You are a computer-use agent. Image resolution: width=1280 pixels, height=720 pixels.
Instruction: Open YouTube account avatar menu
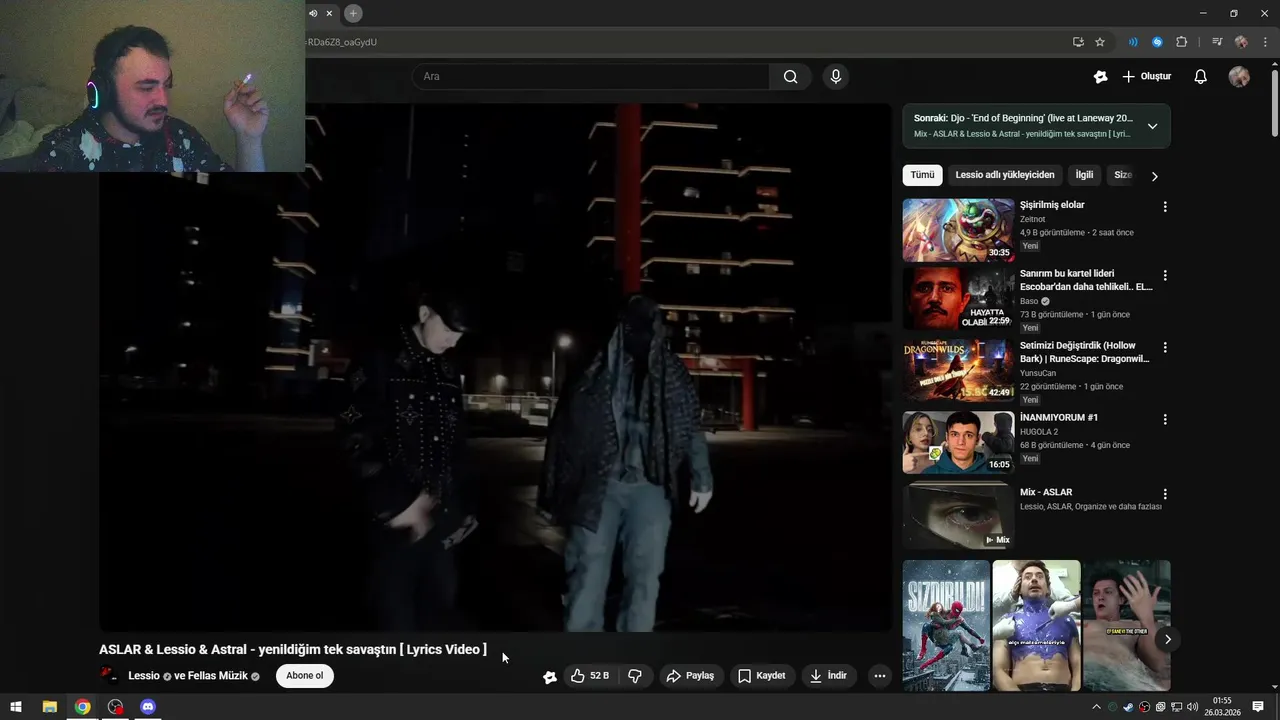coord(1239,76)
